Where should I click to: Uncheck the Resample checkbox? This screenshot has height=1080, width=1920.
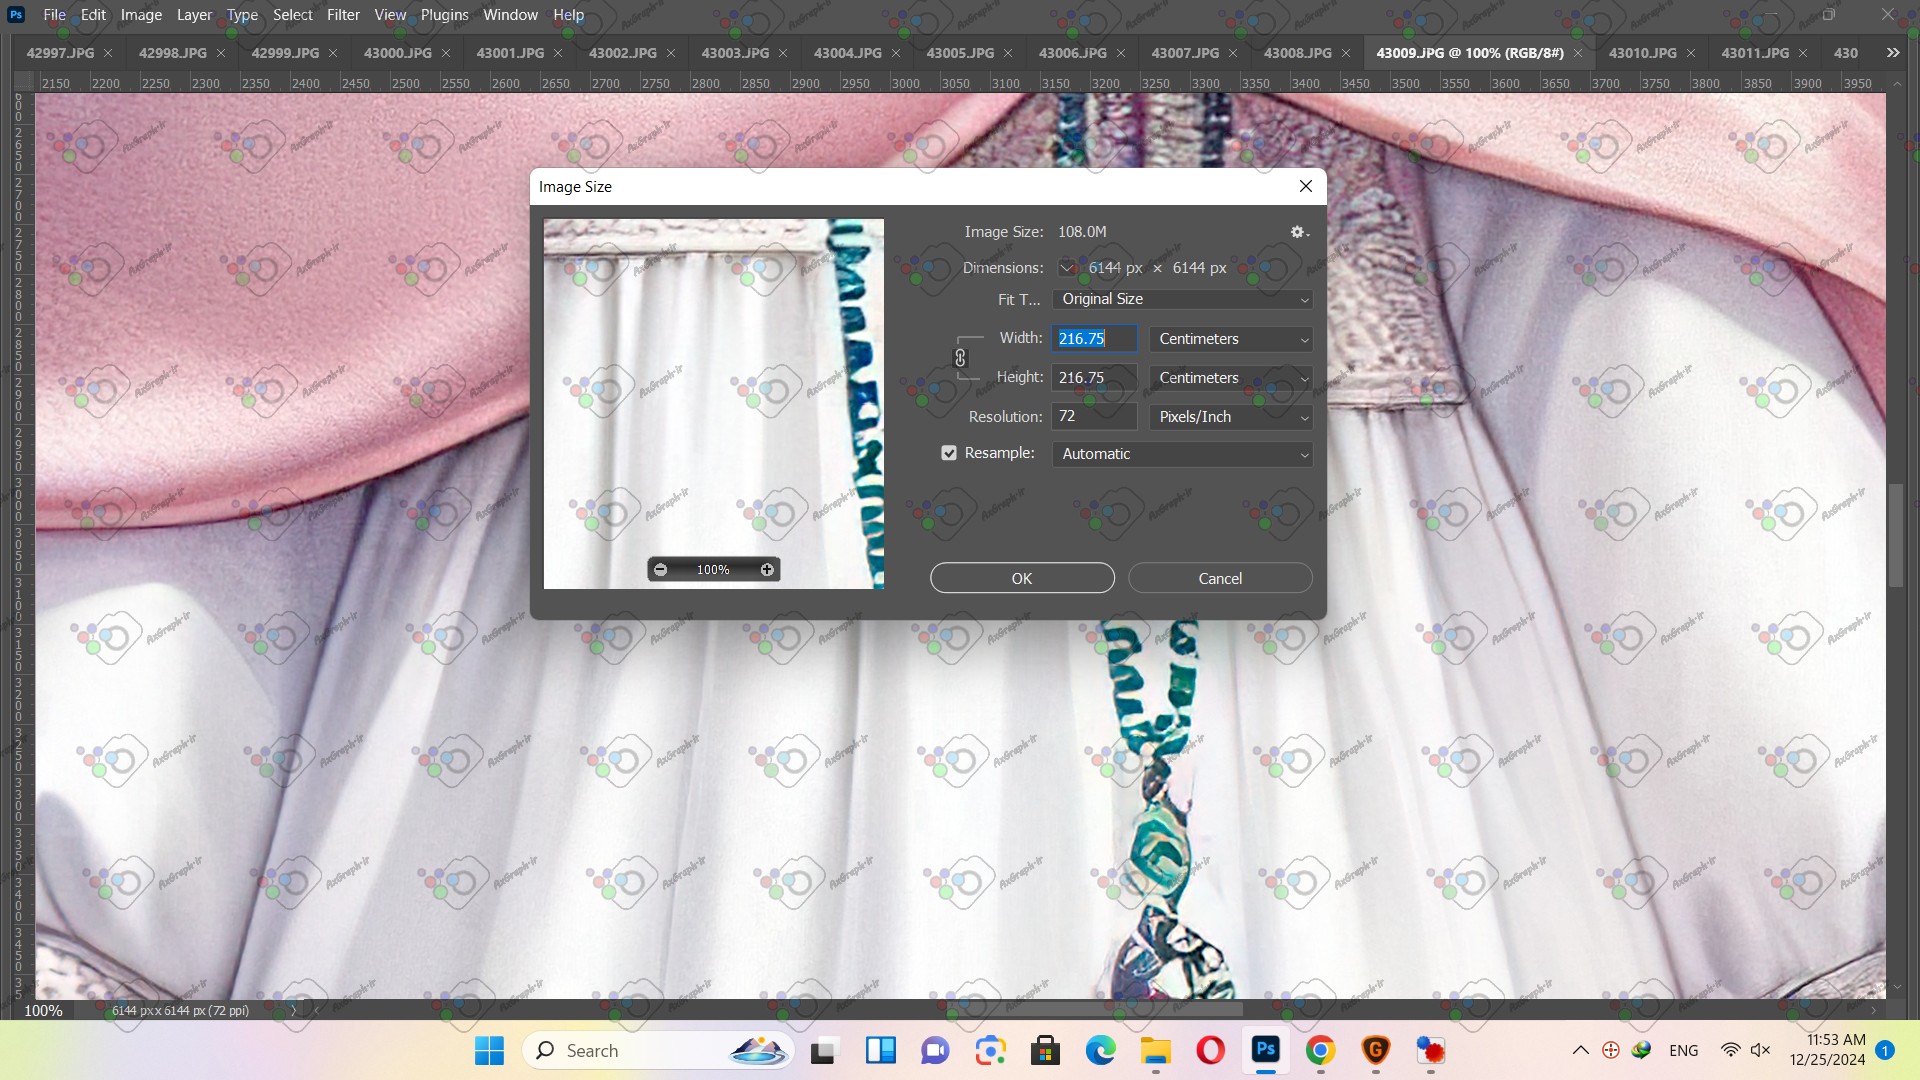tap(949, 453)
